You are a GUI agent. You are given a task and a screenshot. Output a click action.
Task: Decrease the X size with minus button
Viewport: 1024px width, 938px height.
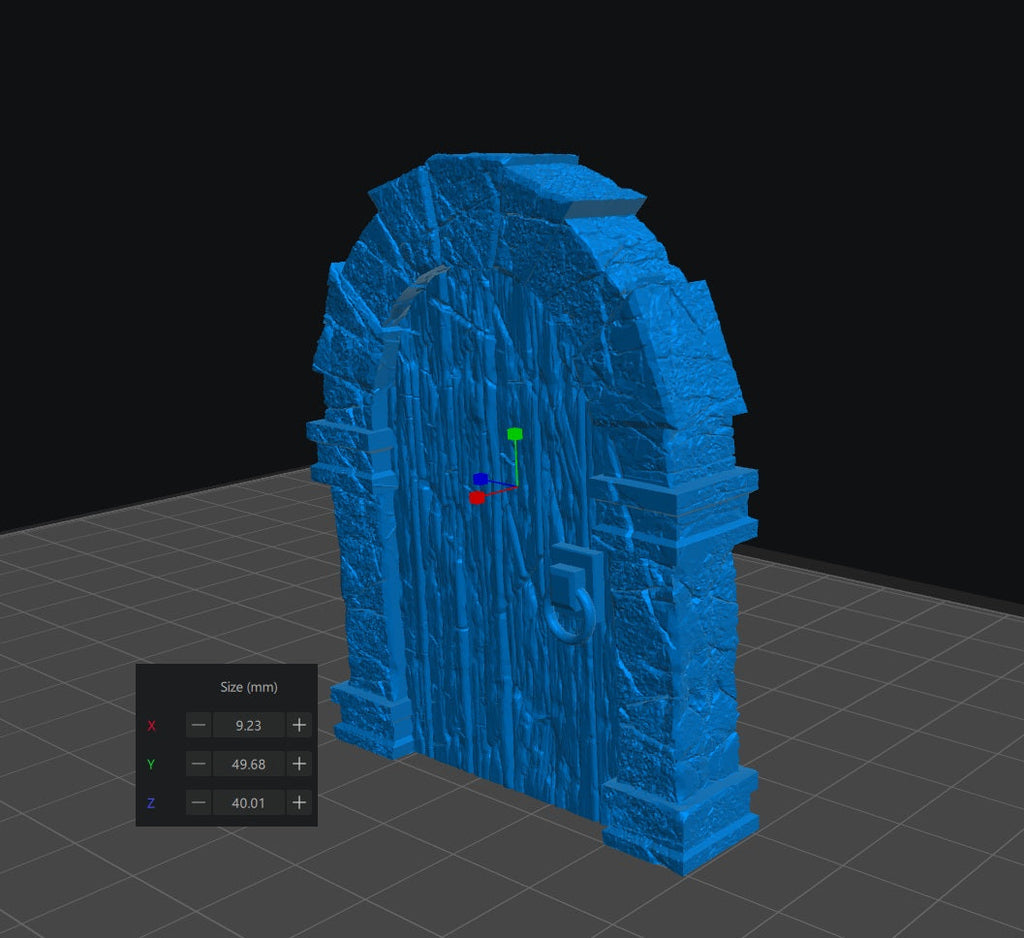tap(199, 725)
